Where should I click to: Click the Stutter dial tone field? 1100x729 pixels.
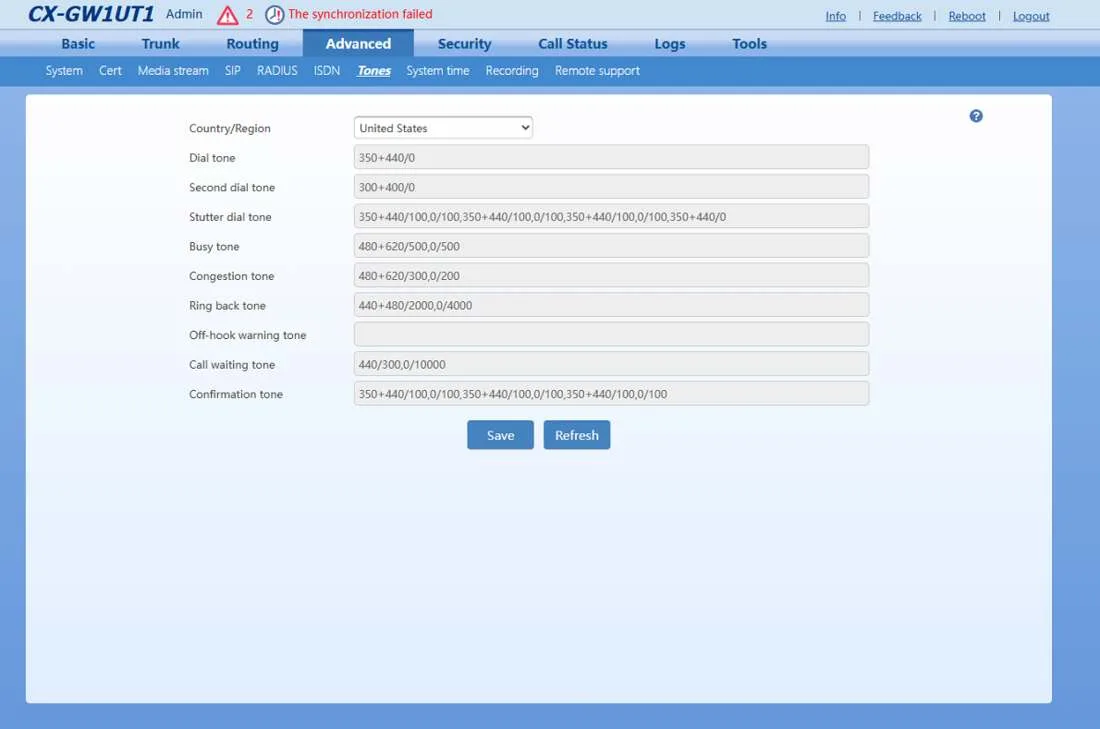click(x=611, y=216)
